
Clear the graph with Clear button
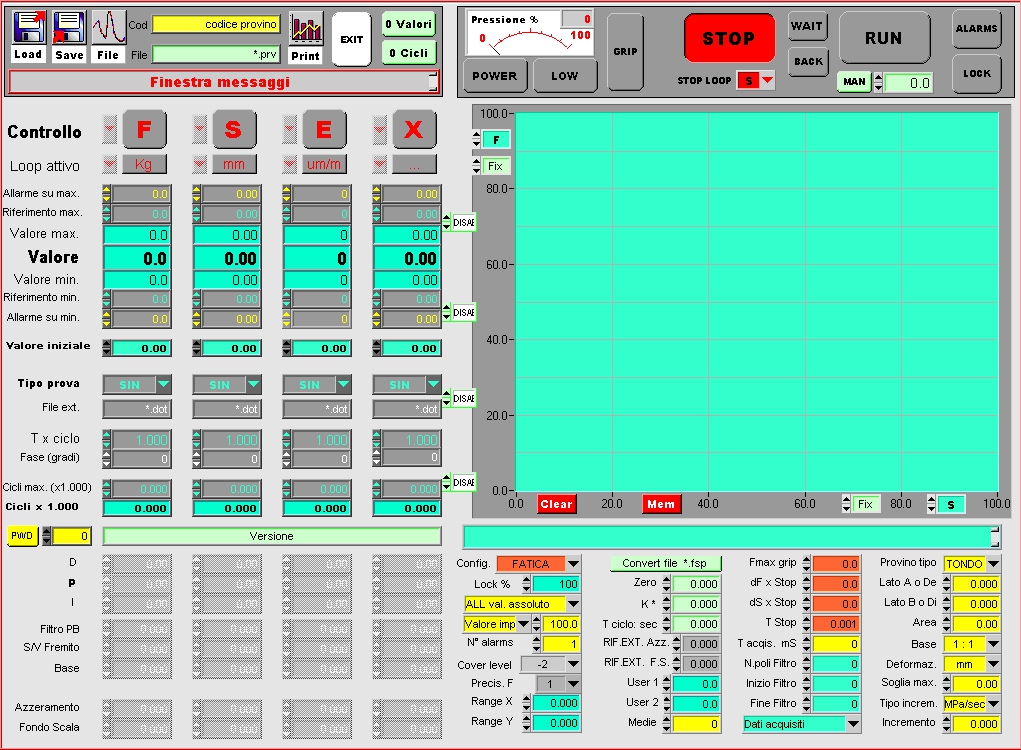tap(557, 504)
